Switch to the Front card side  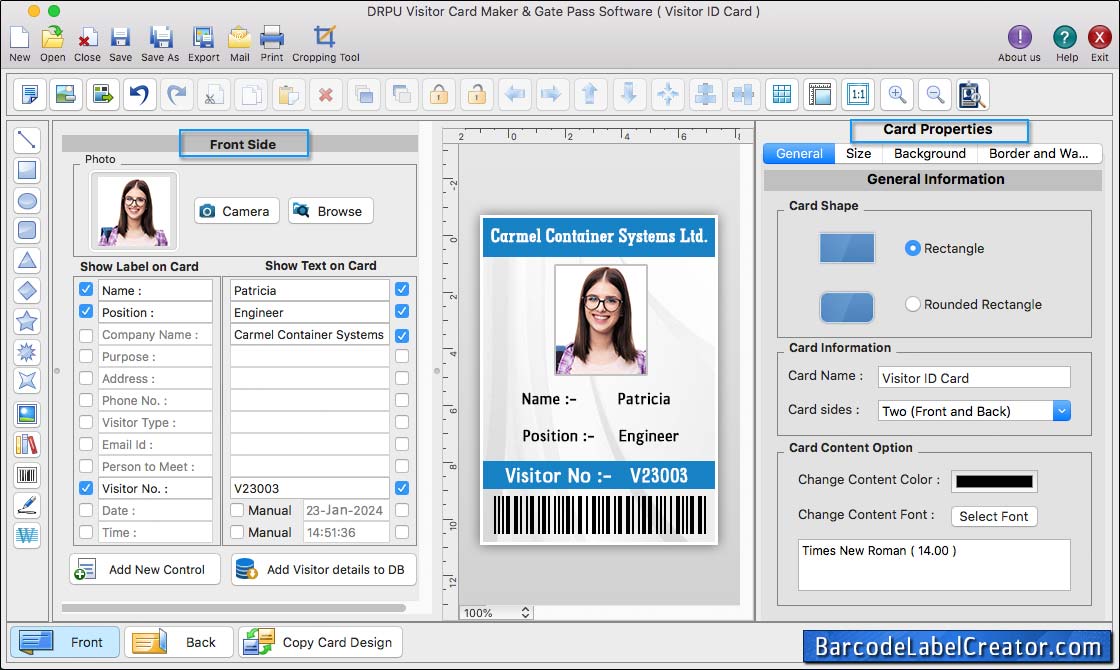coord(64,641)
